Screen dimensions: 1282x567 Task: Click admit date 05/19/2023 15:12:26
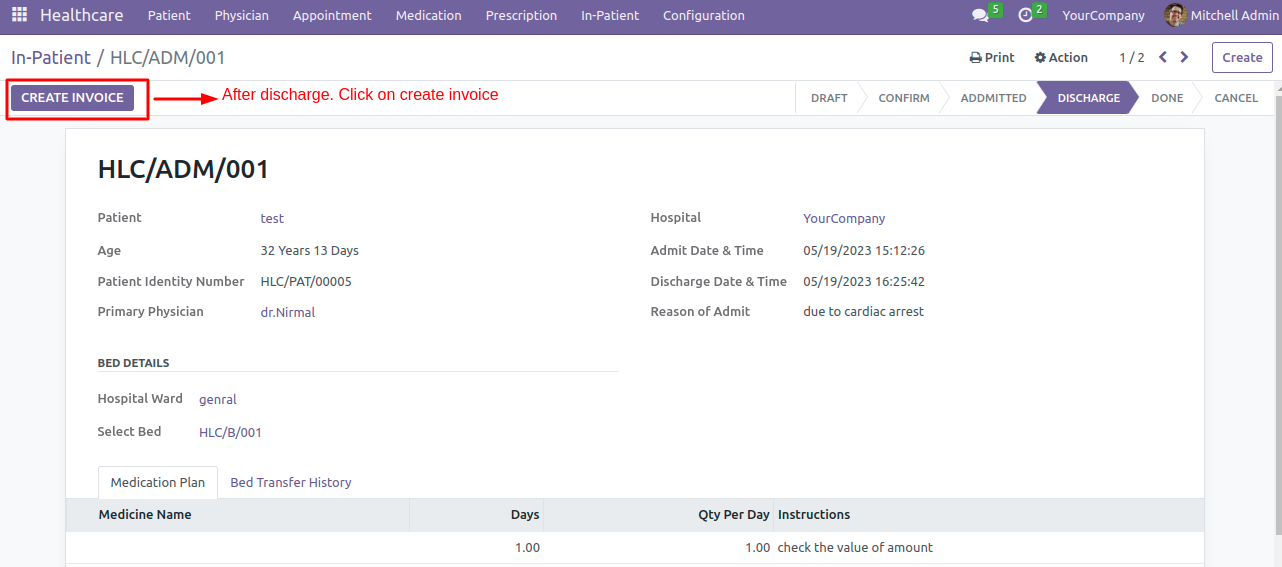pos(864,250)
